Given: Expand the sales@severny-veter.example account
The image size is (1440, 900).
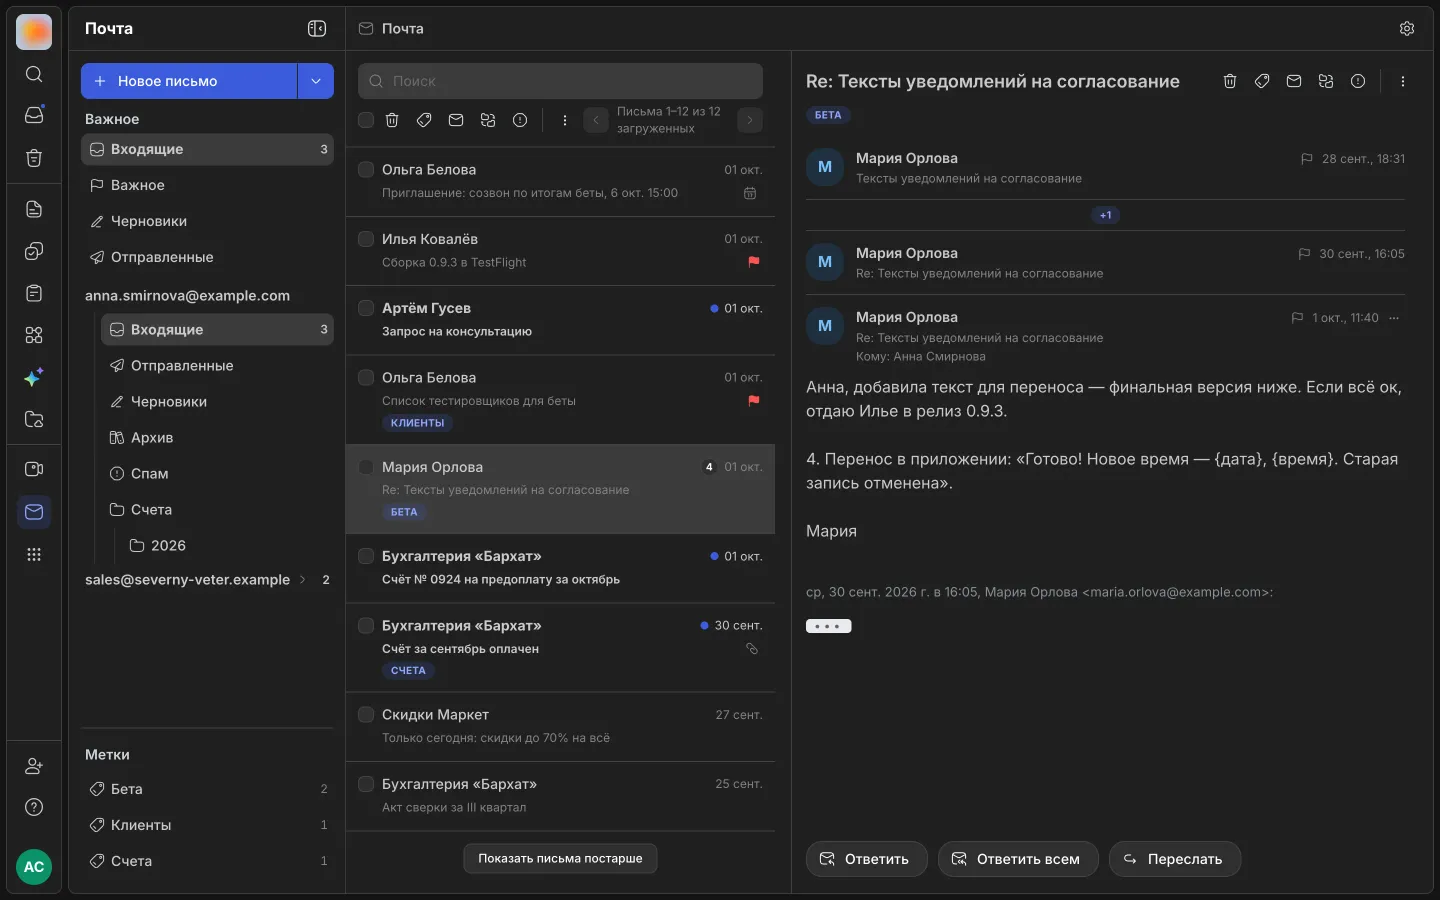Looking at the screenshot, I should tap(303, 580).
